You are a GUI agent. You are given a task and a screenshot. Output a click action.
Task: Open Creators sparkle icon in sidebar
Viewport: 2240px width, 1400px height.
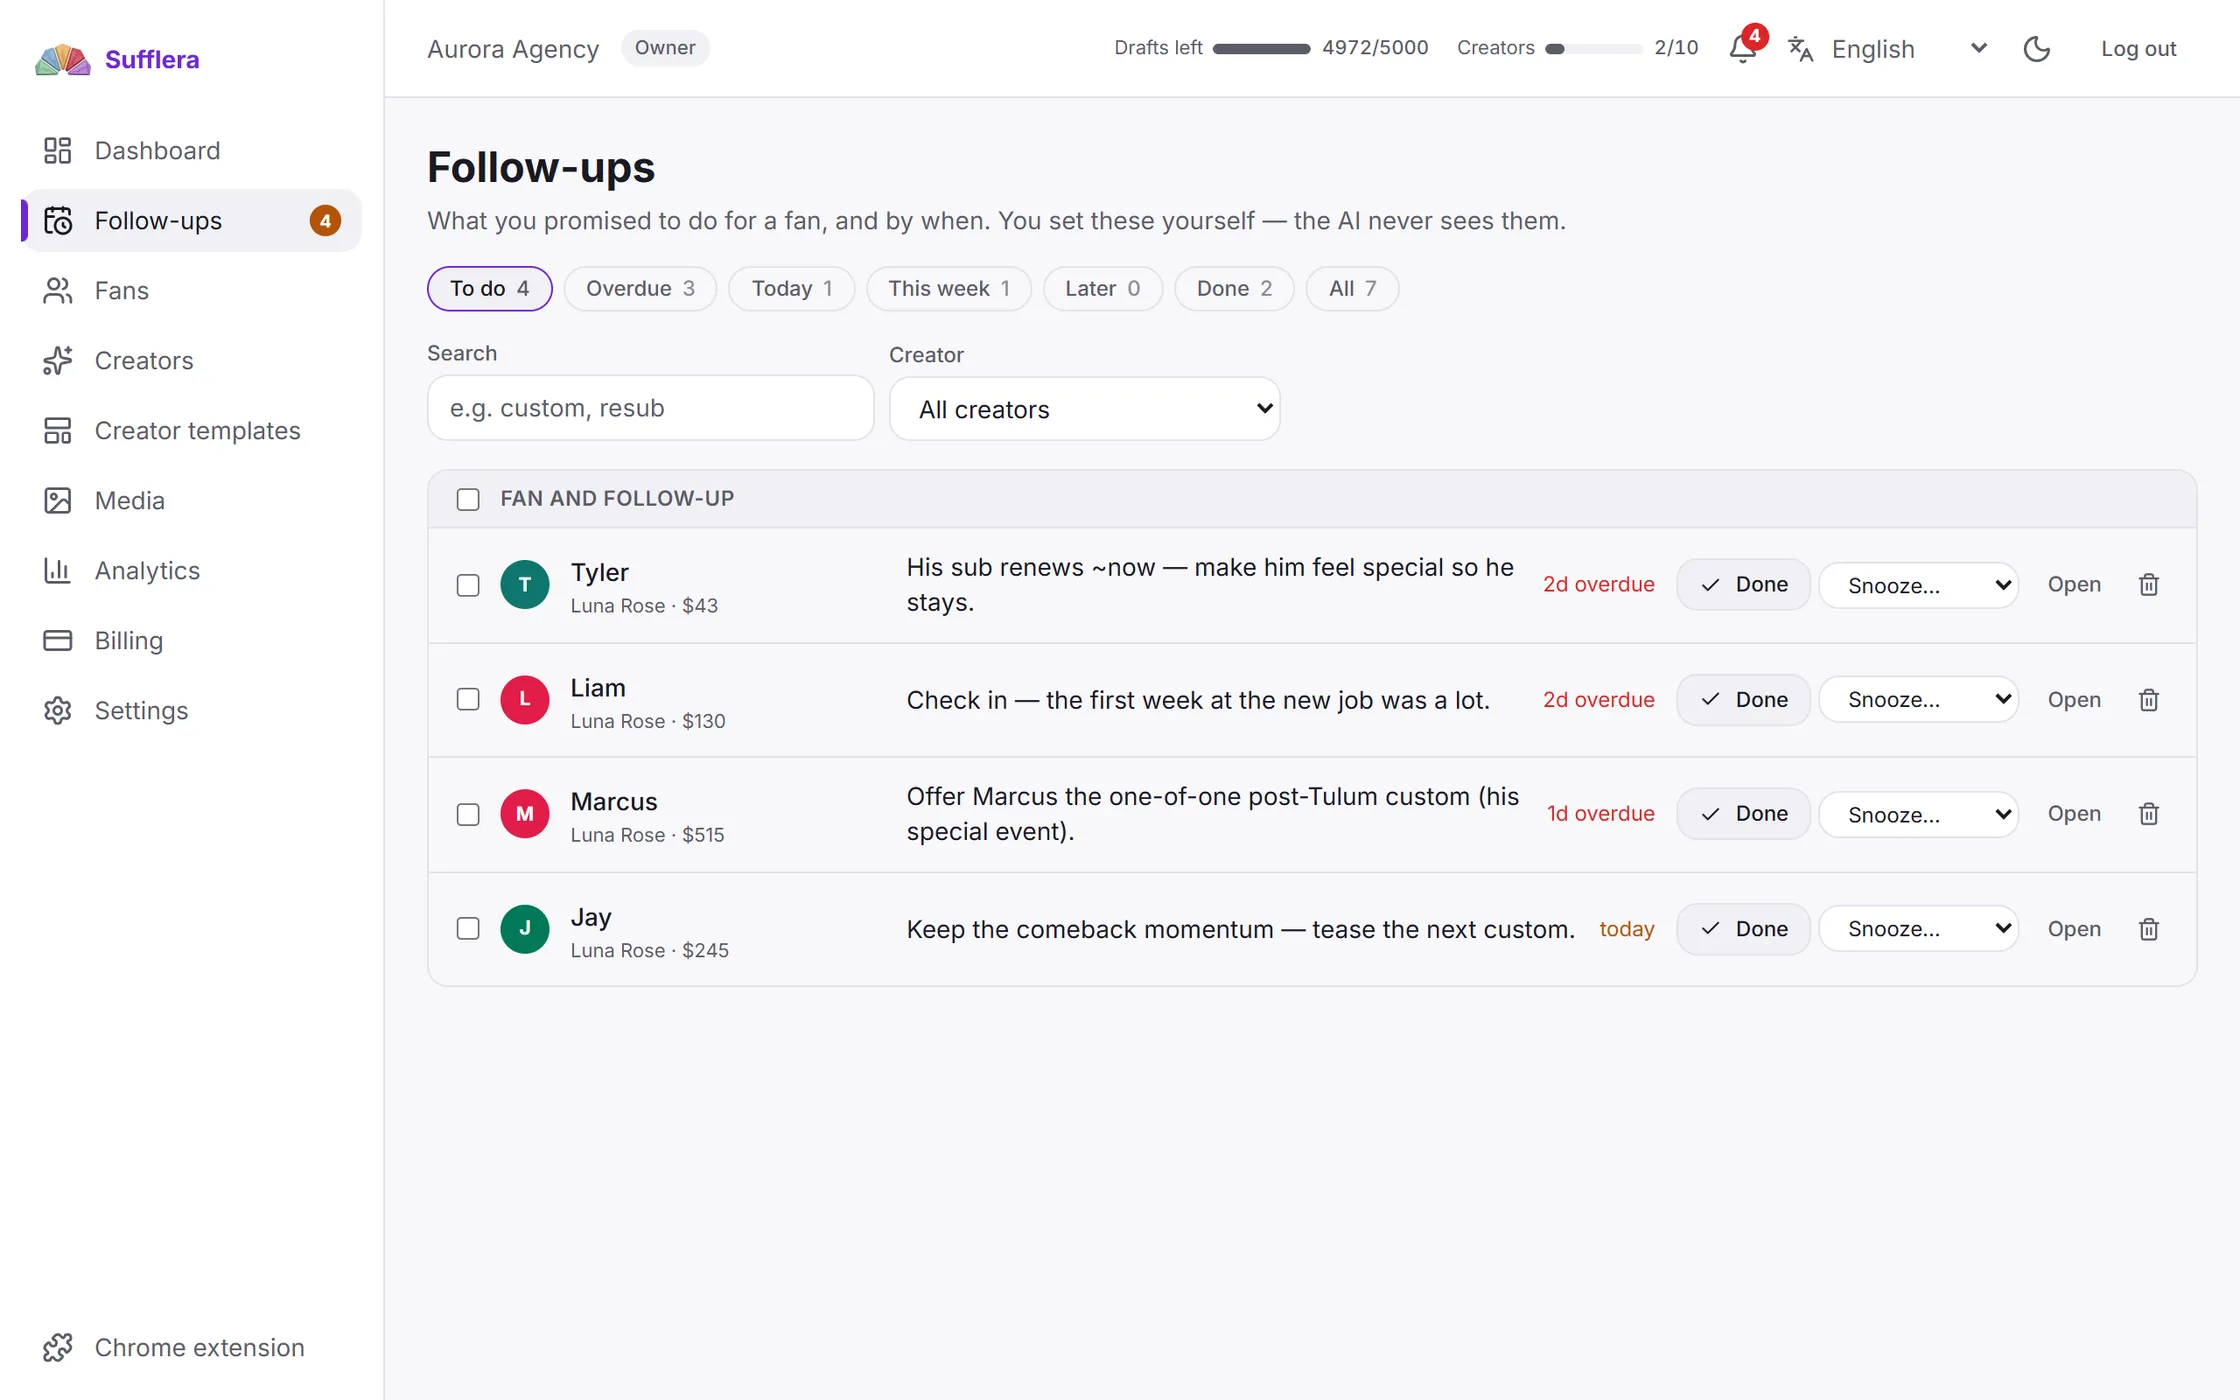tap(58, 361)
